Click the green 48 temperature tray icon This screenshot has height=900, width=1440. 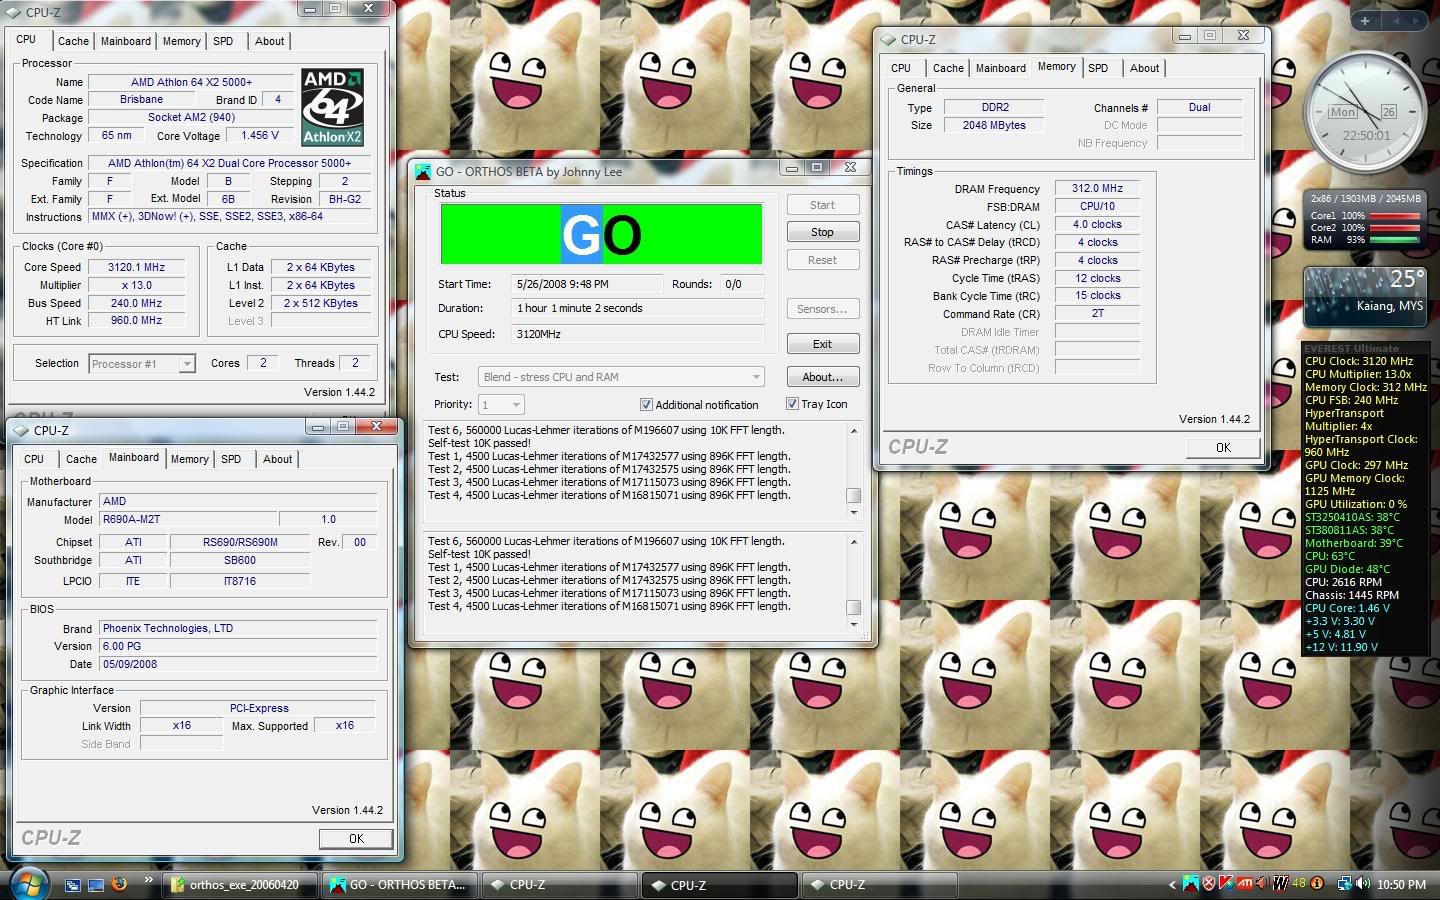1300,883
